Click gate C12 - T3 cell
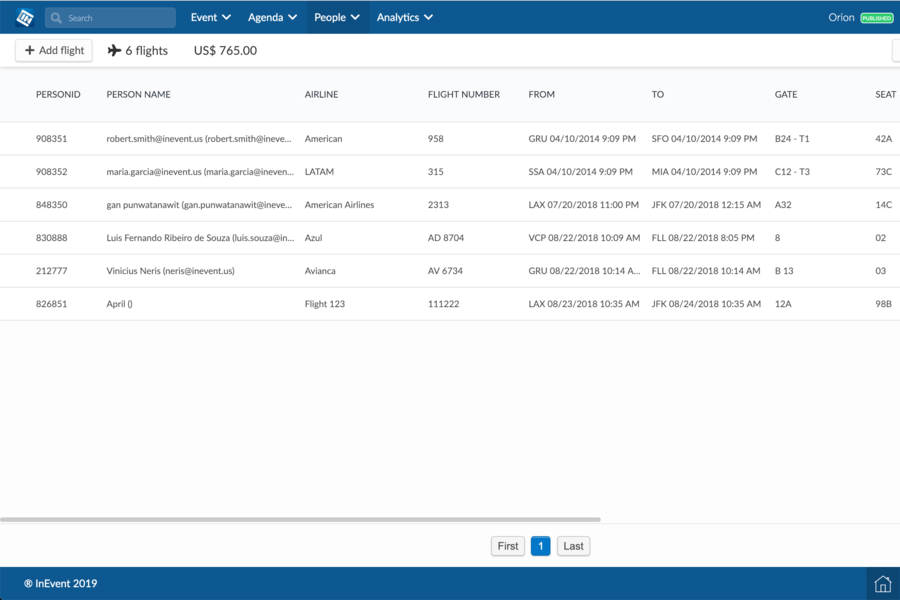Image resolution: width=900 pixels, height=600 pixels. coord(792,172)
